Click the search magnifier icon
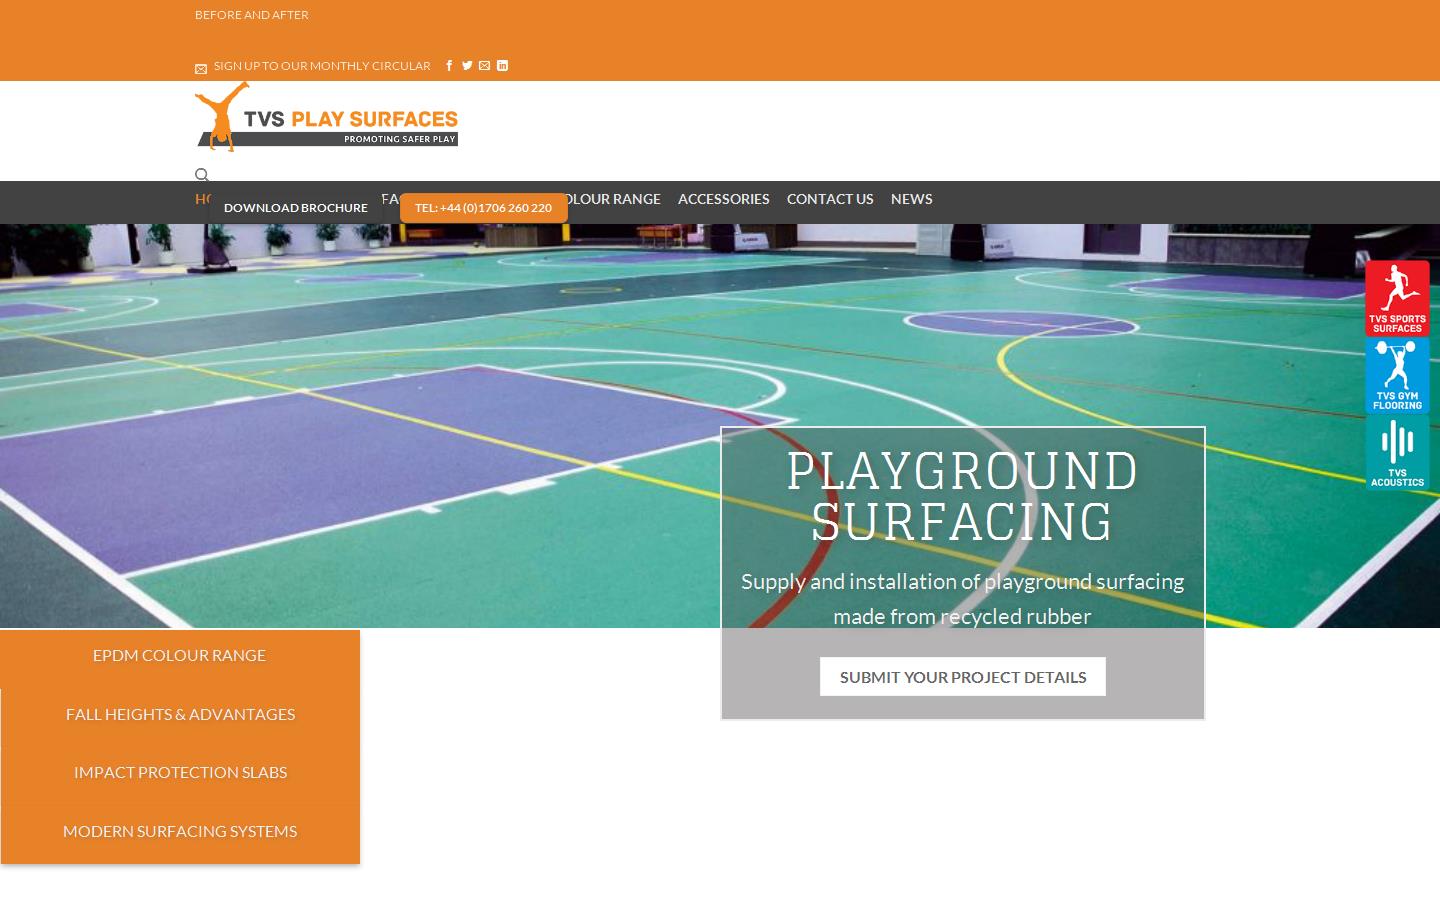The width and height of the screenshot is (1440, 900). (202, 175)
